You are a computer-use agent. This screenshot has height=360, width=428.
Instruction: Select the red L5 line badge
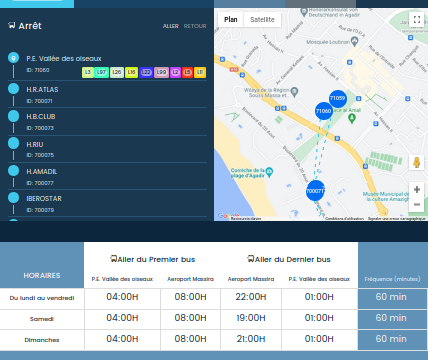point(187,72)
